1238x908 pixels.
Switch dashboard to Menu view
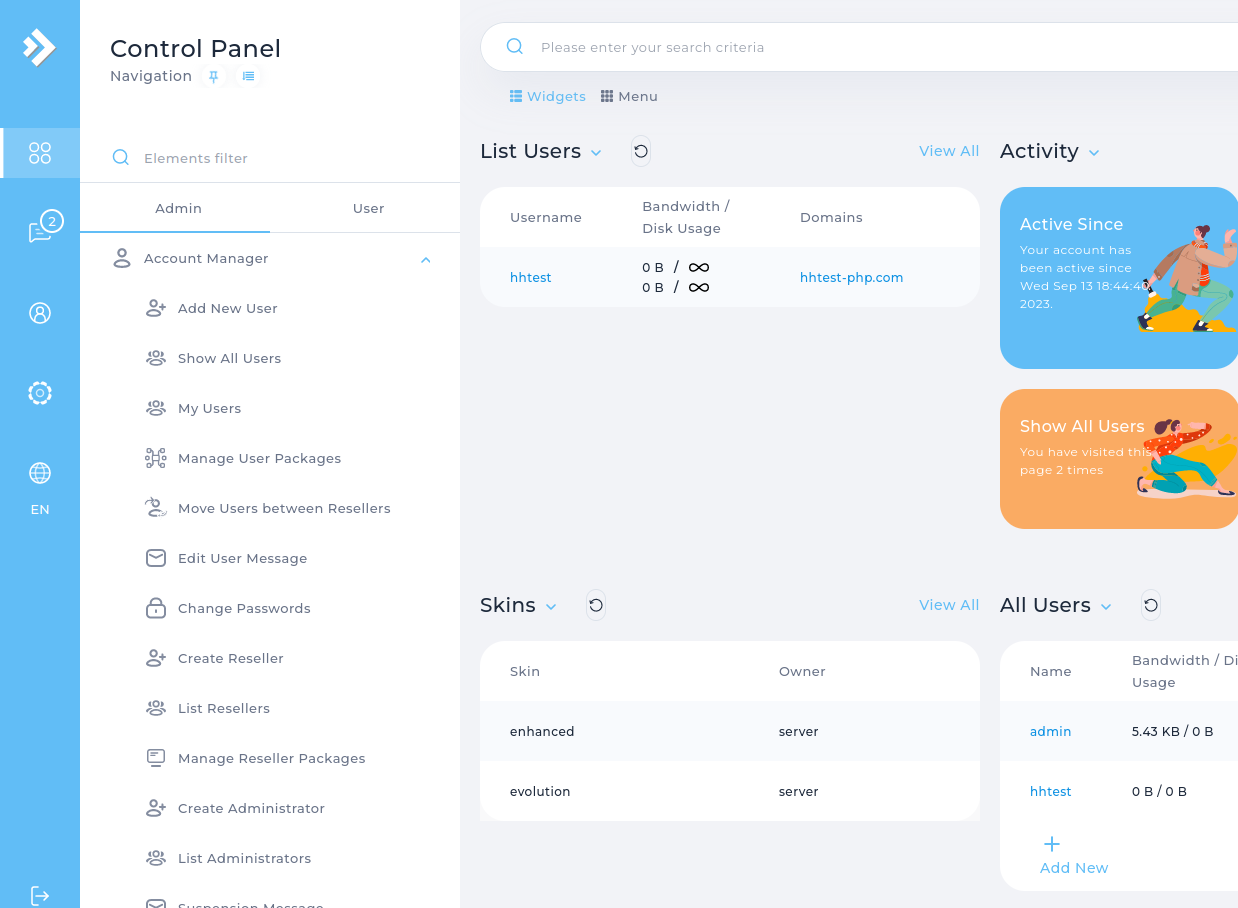628,96
